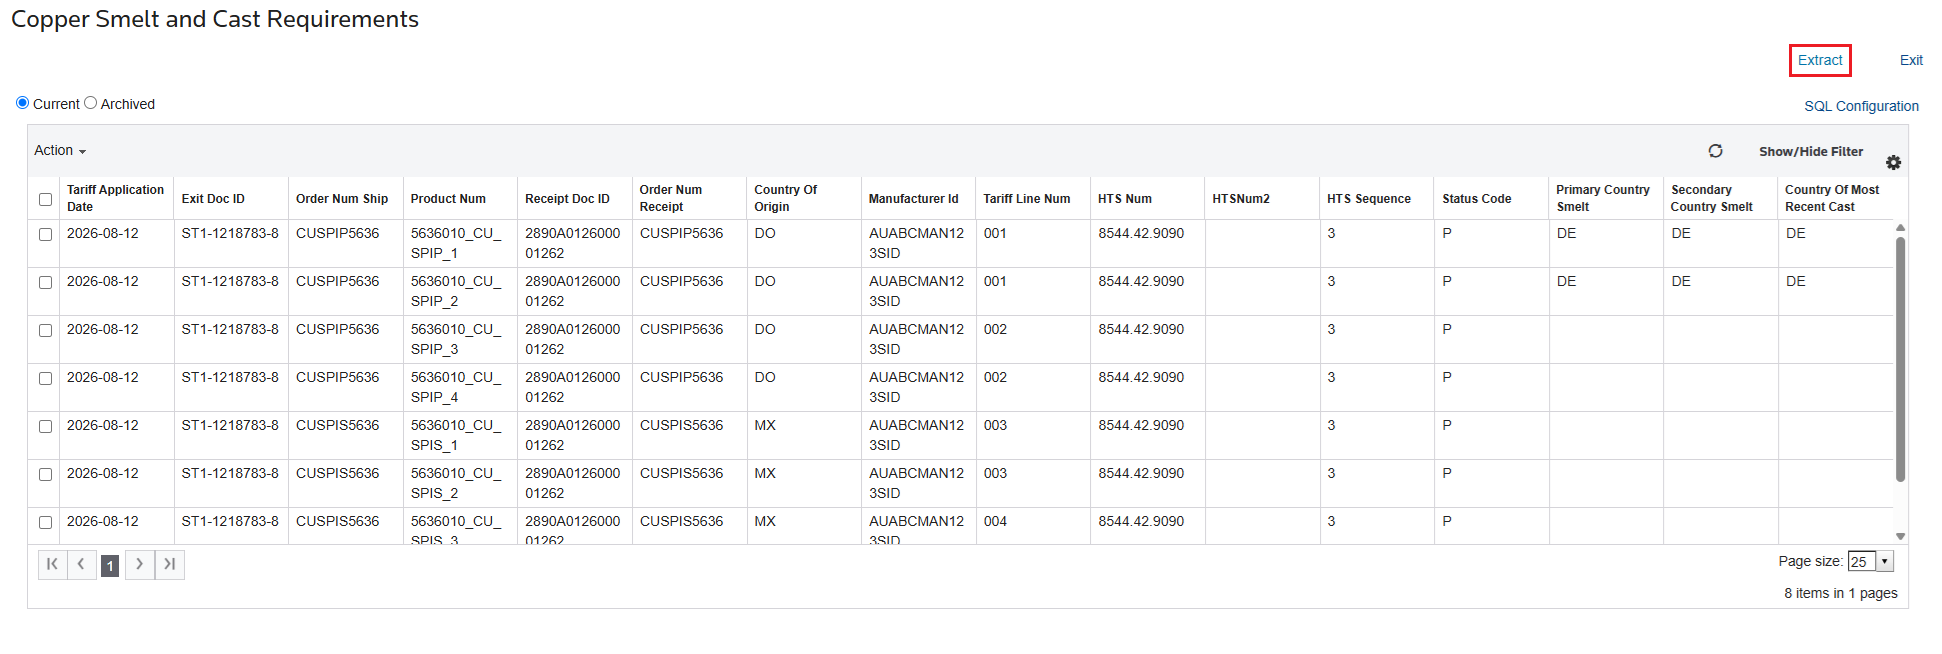Click the Extract link
1942x654 pixels.
click(1820, 60)
